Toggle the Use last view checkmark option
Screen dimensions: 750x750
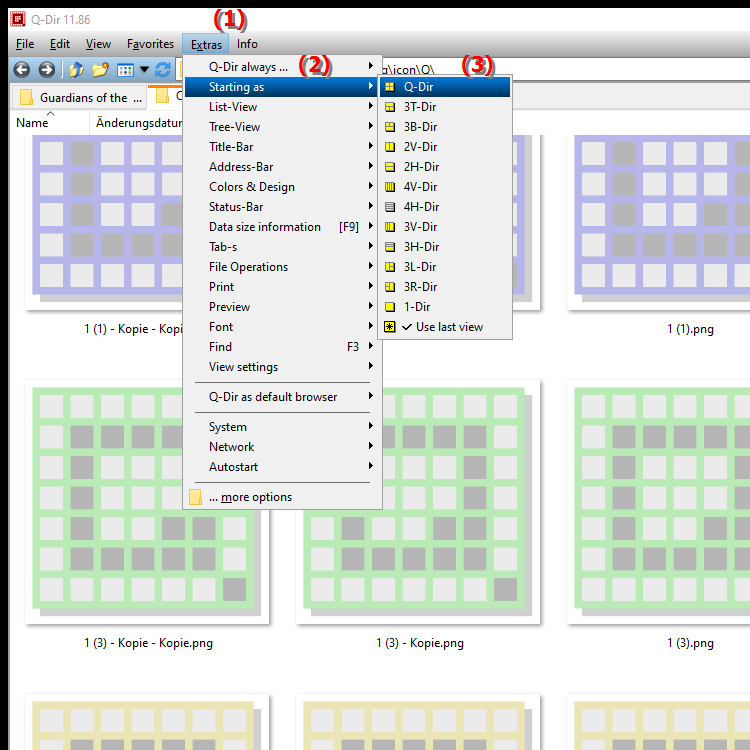click(x=445, y=327)
